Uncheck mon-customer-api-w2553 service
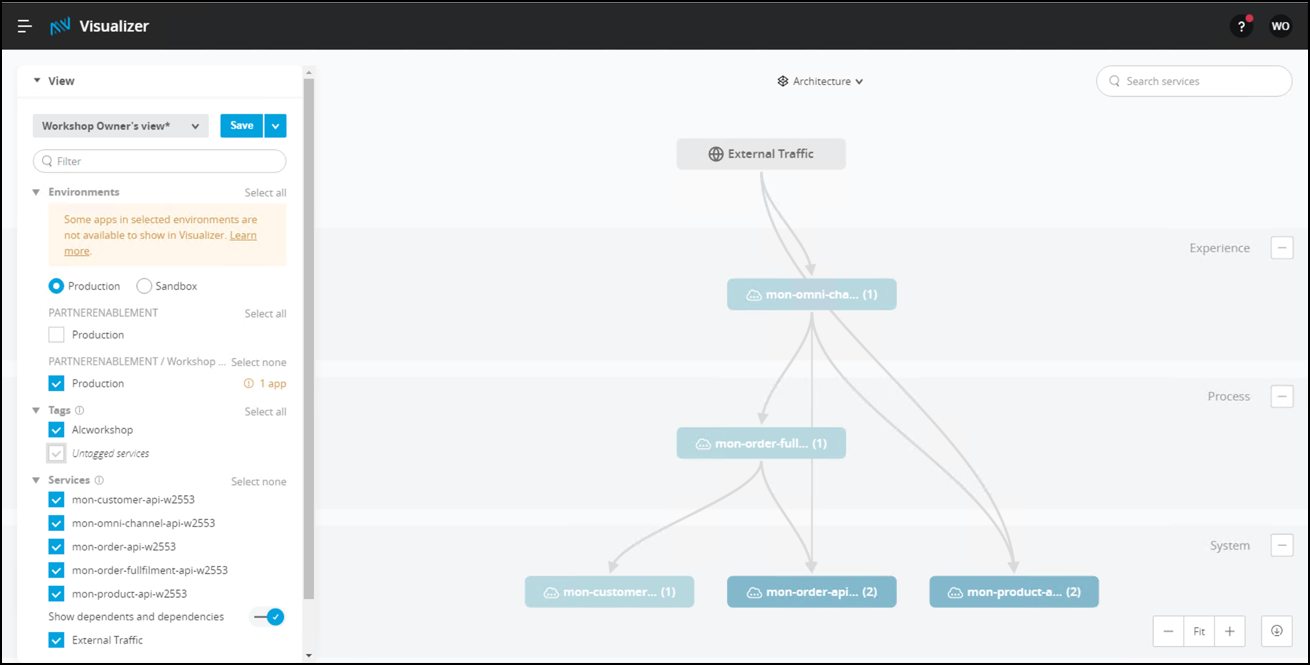The image size is (1310, 665). [57, 500]
